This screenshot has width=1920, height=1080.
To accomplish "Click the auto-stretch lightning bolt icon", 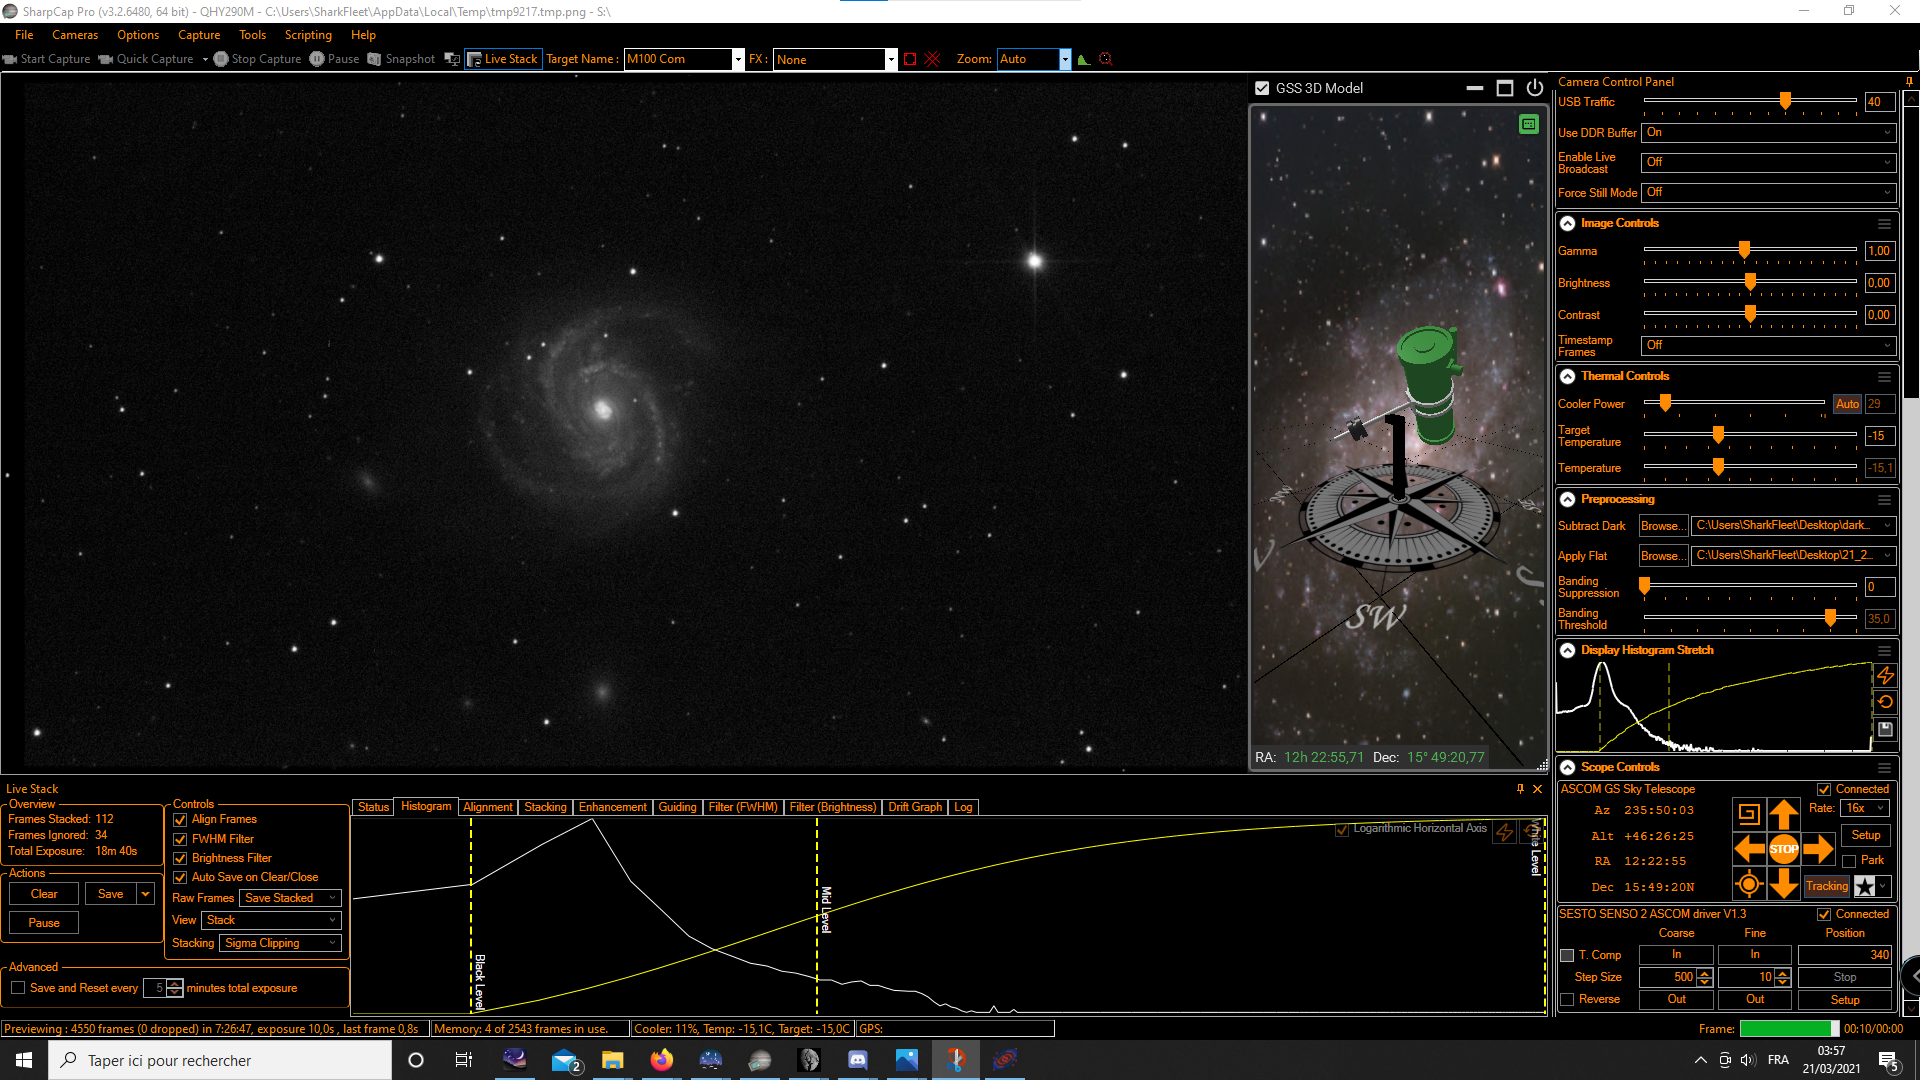I will pos(1885,676).
